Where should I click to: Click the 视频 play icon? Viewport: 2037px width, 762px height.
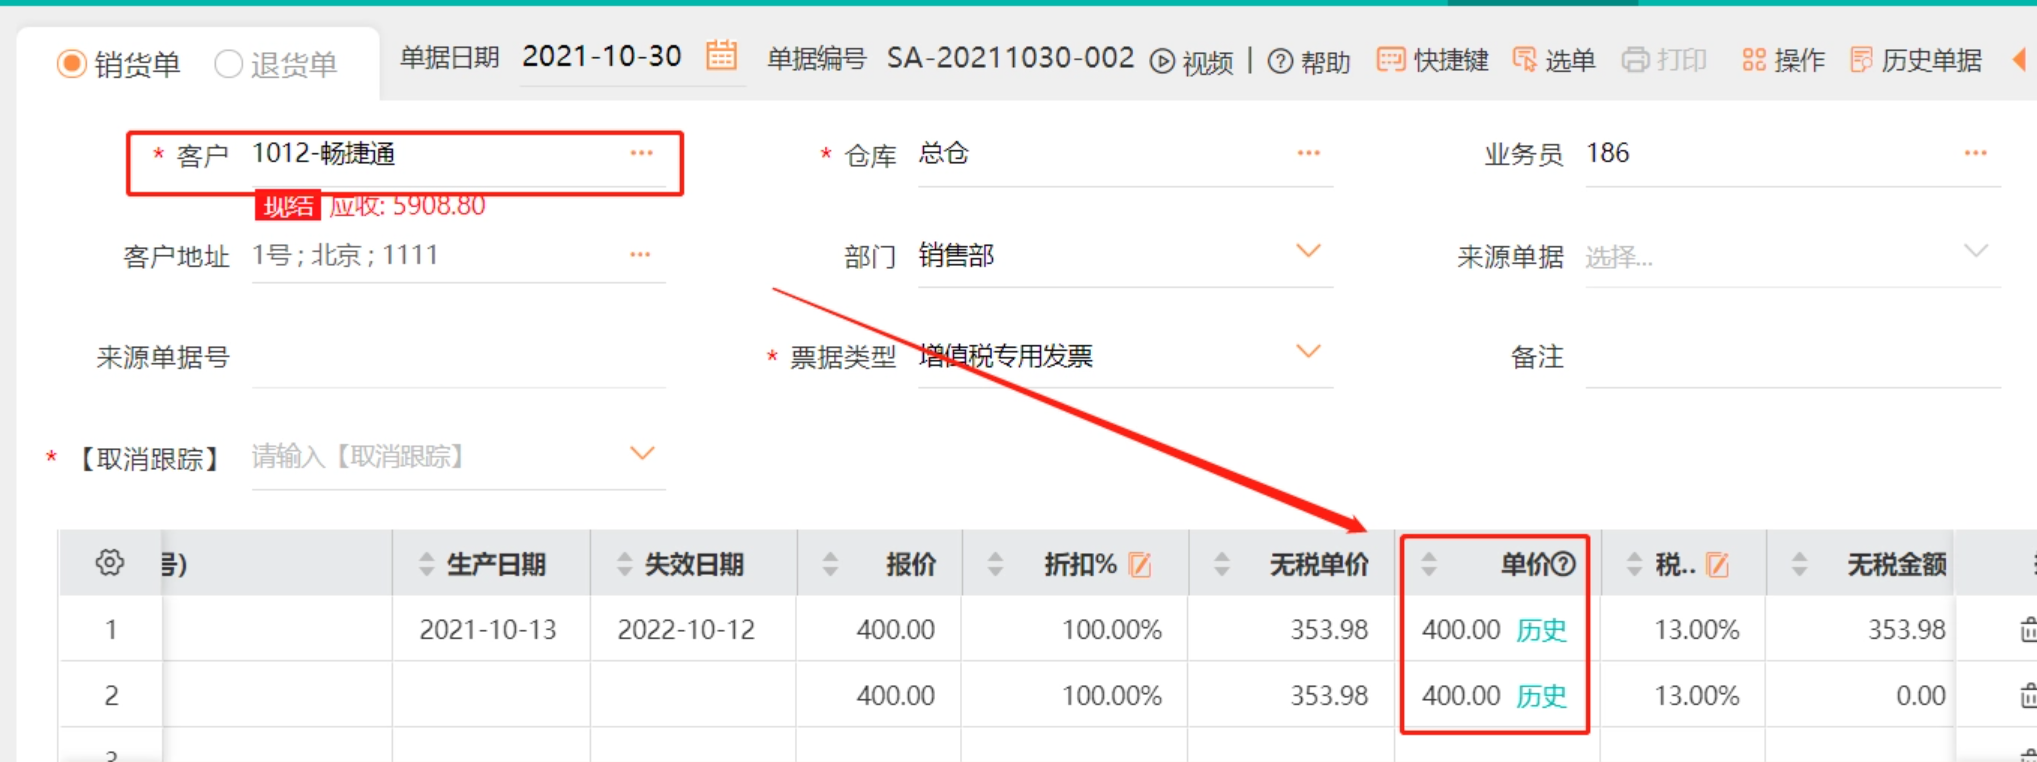[x=1162, y=62]
